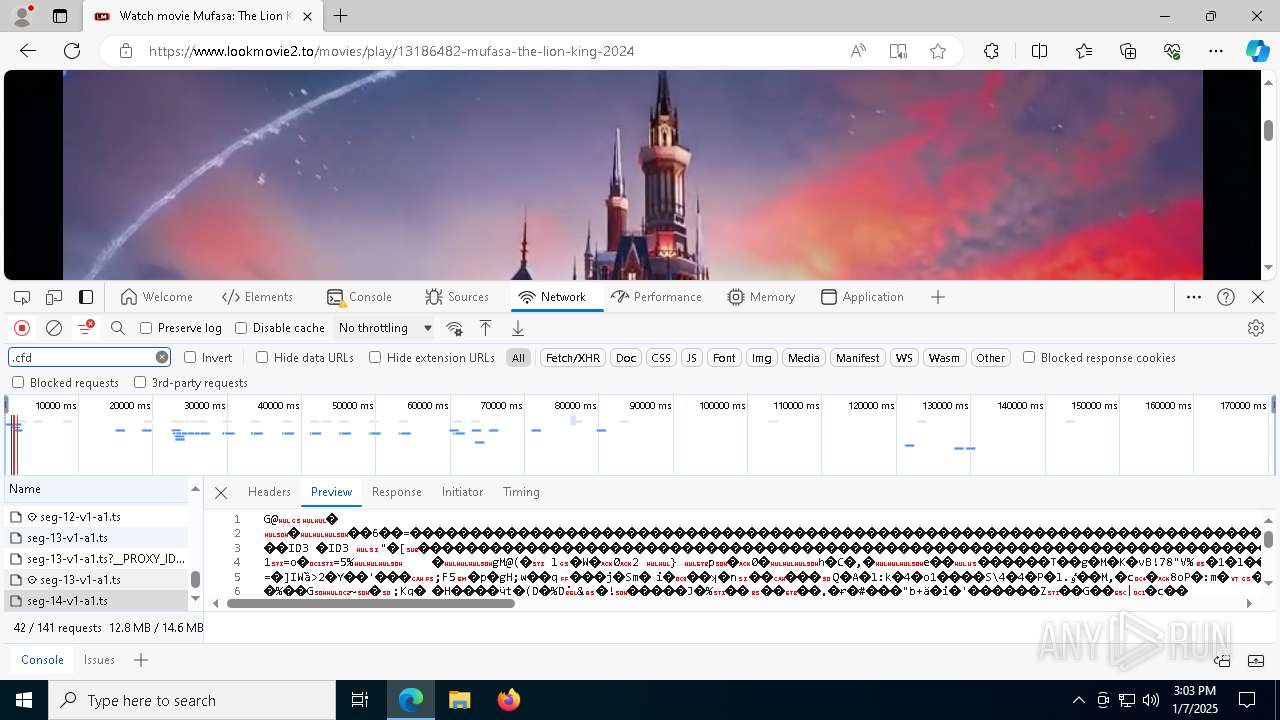Open DevTools more options ellipsis
This screenshot has height=720, width=1280.
[x=1194, y=297]
